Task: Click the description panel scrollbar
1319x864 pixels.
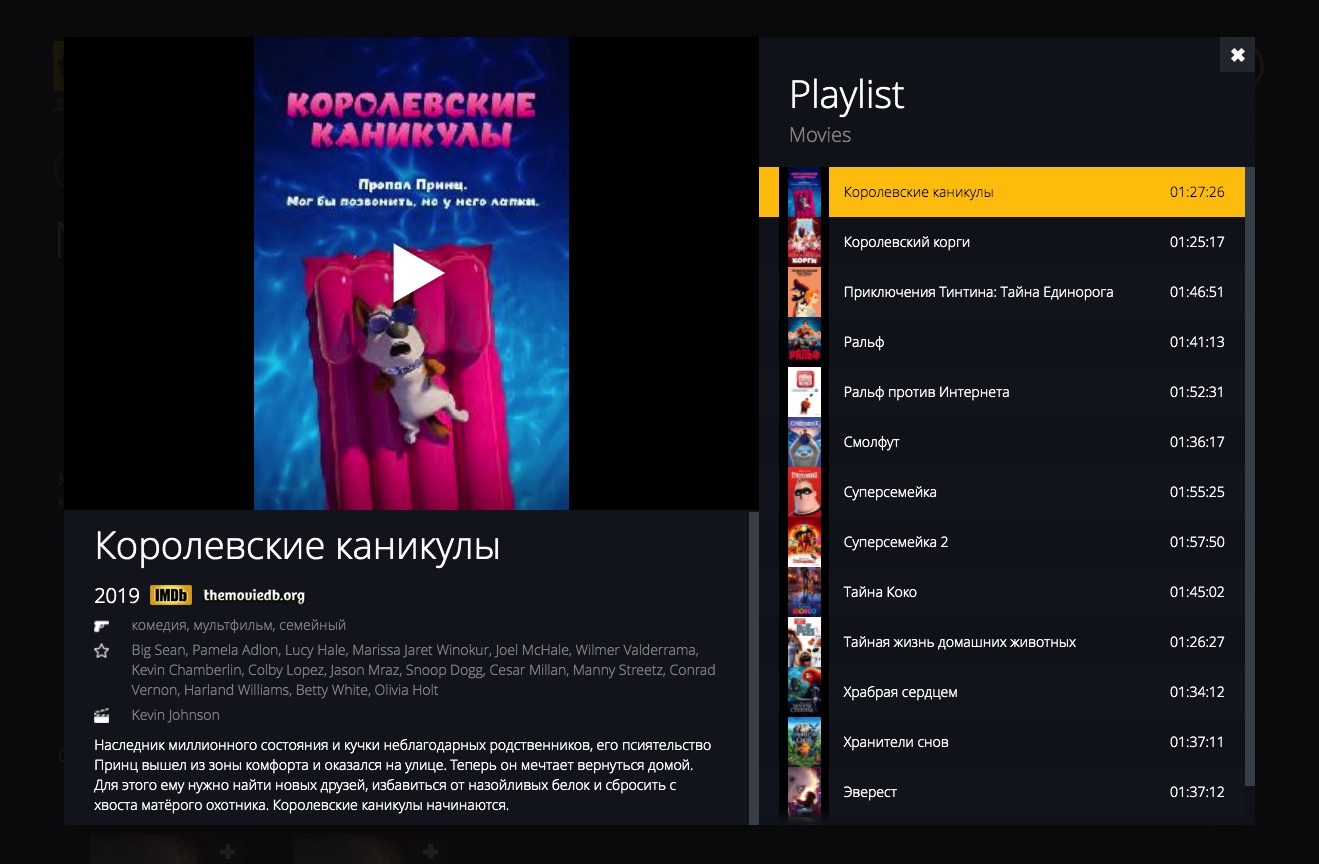Action: click(x=754, y=668)
